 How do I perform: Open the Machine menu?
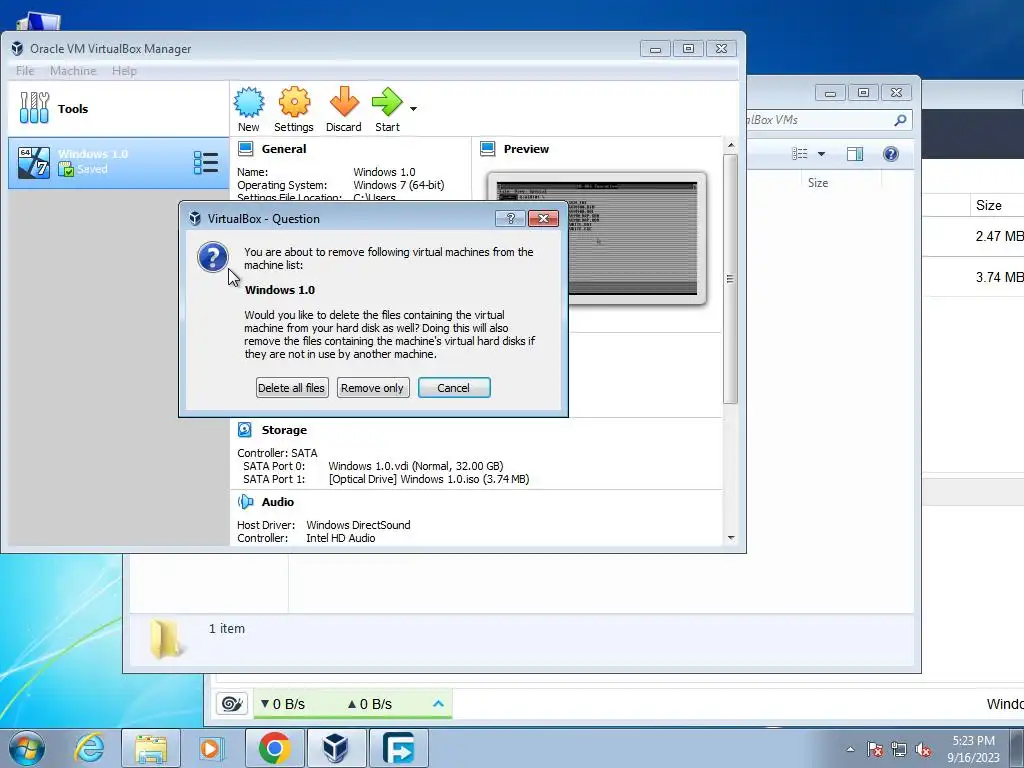click(x=73, y=71)
